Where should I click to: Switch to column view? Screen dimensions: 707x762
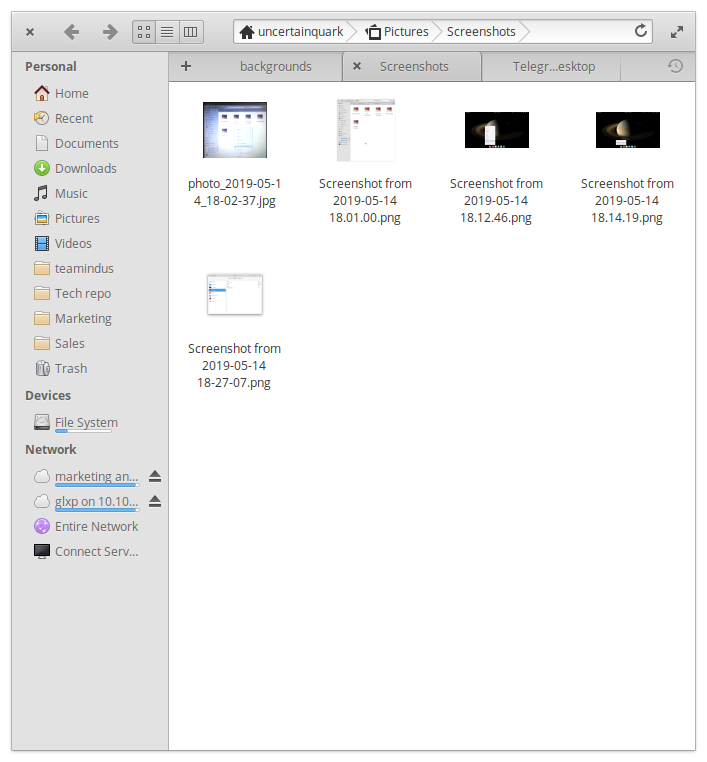(x=190, y=32)
